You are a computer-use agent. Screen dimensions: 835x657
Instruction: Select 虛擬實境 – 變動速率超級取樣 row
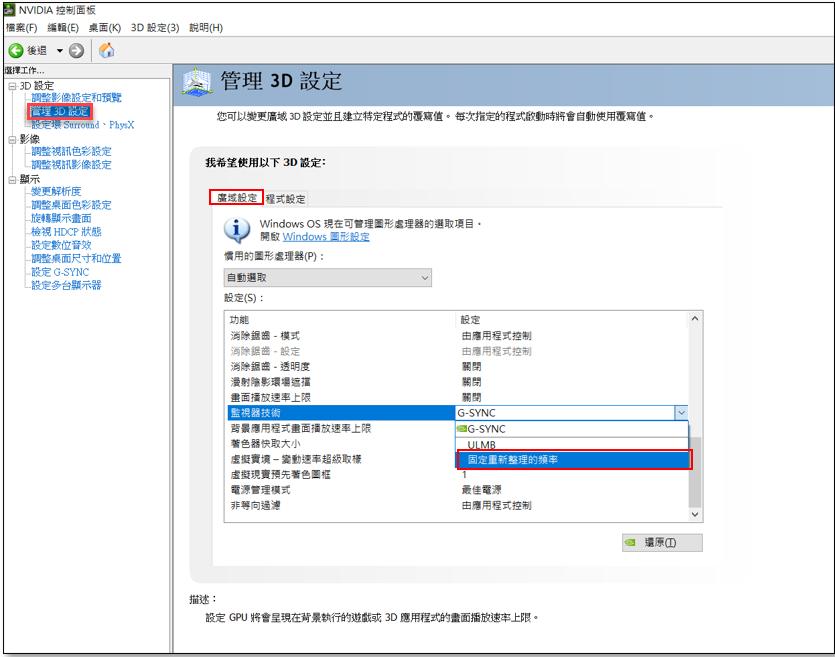pyautogui.click(x=341, y=459)
